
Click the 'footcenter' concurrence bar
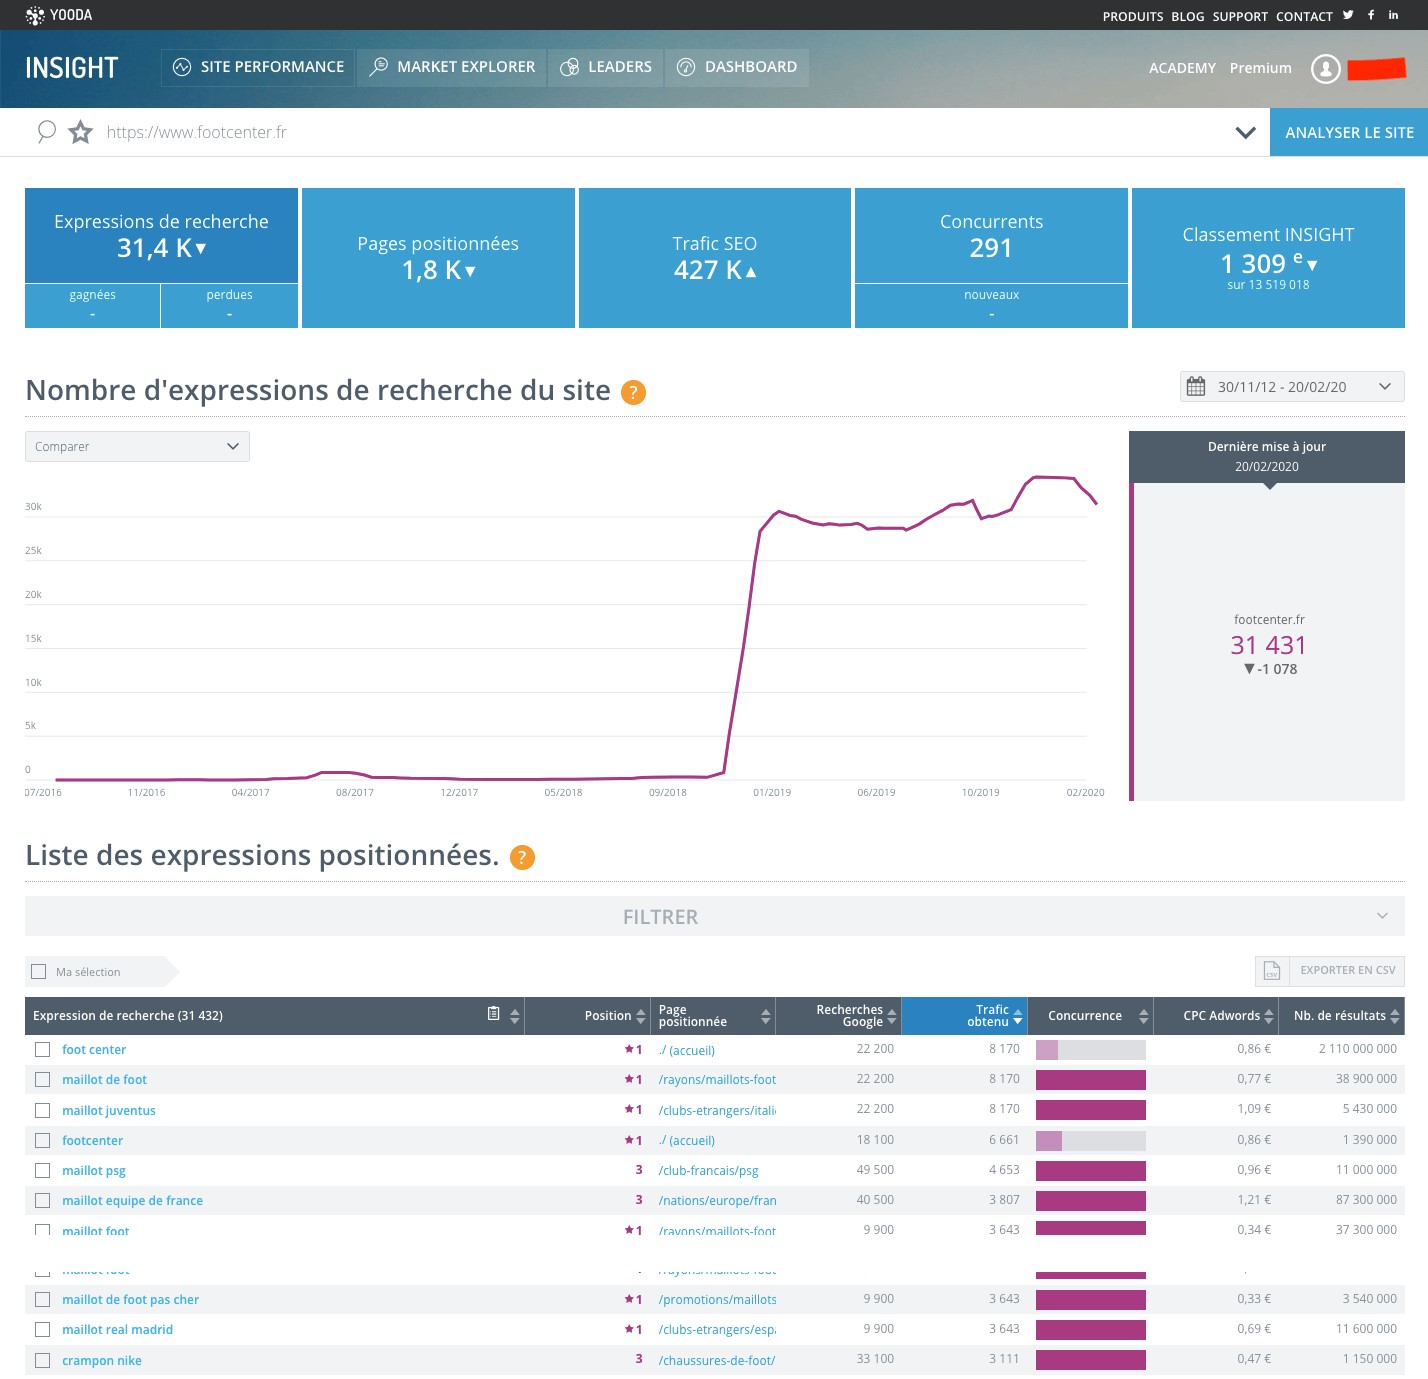tap(1091, 1141)
